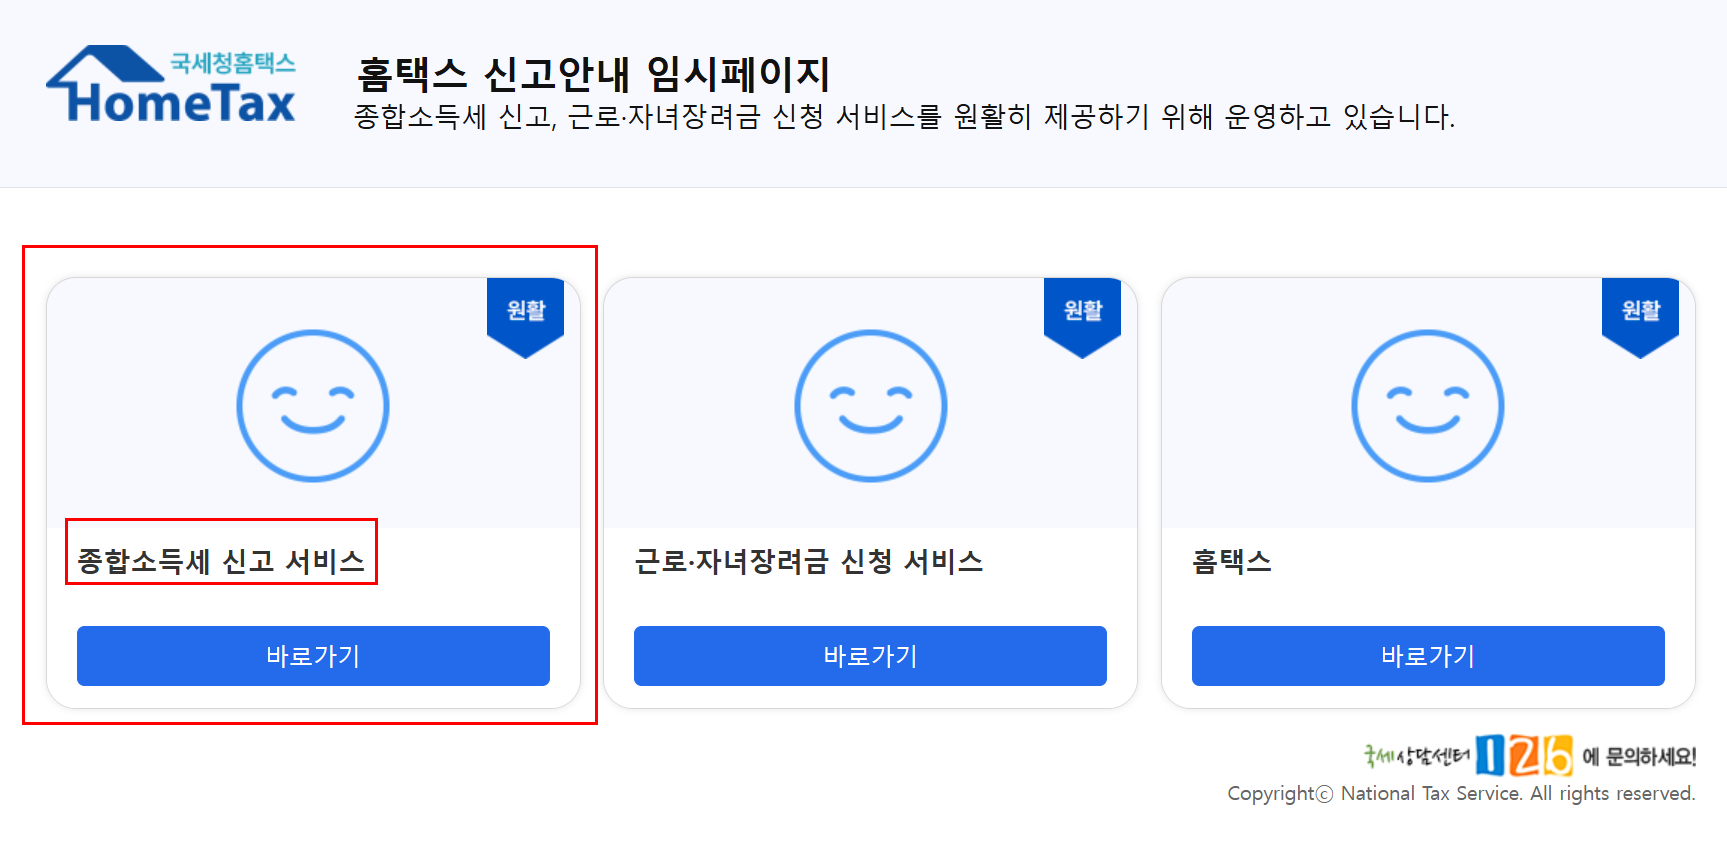
Task: Click the HomeTax logo
Action: coord(171,85)
